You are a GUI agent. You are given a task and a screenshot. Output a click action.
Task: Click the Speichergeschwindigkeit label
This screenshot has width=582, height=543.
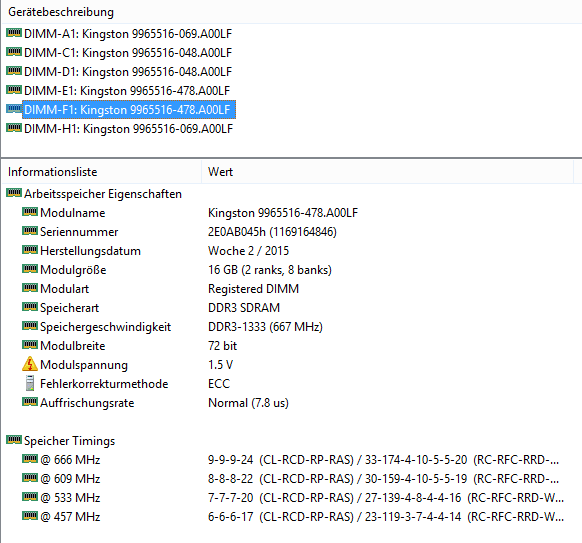point(105,327)
